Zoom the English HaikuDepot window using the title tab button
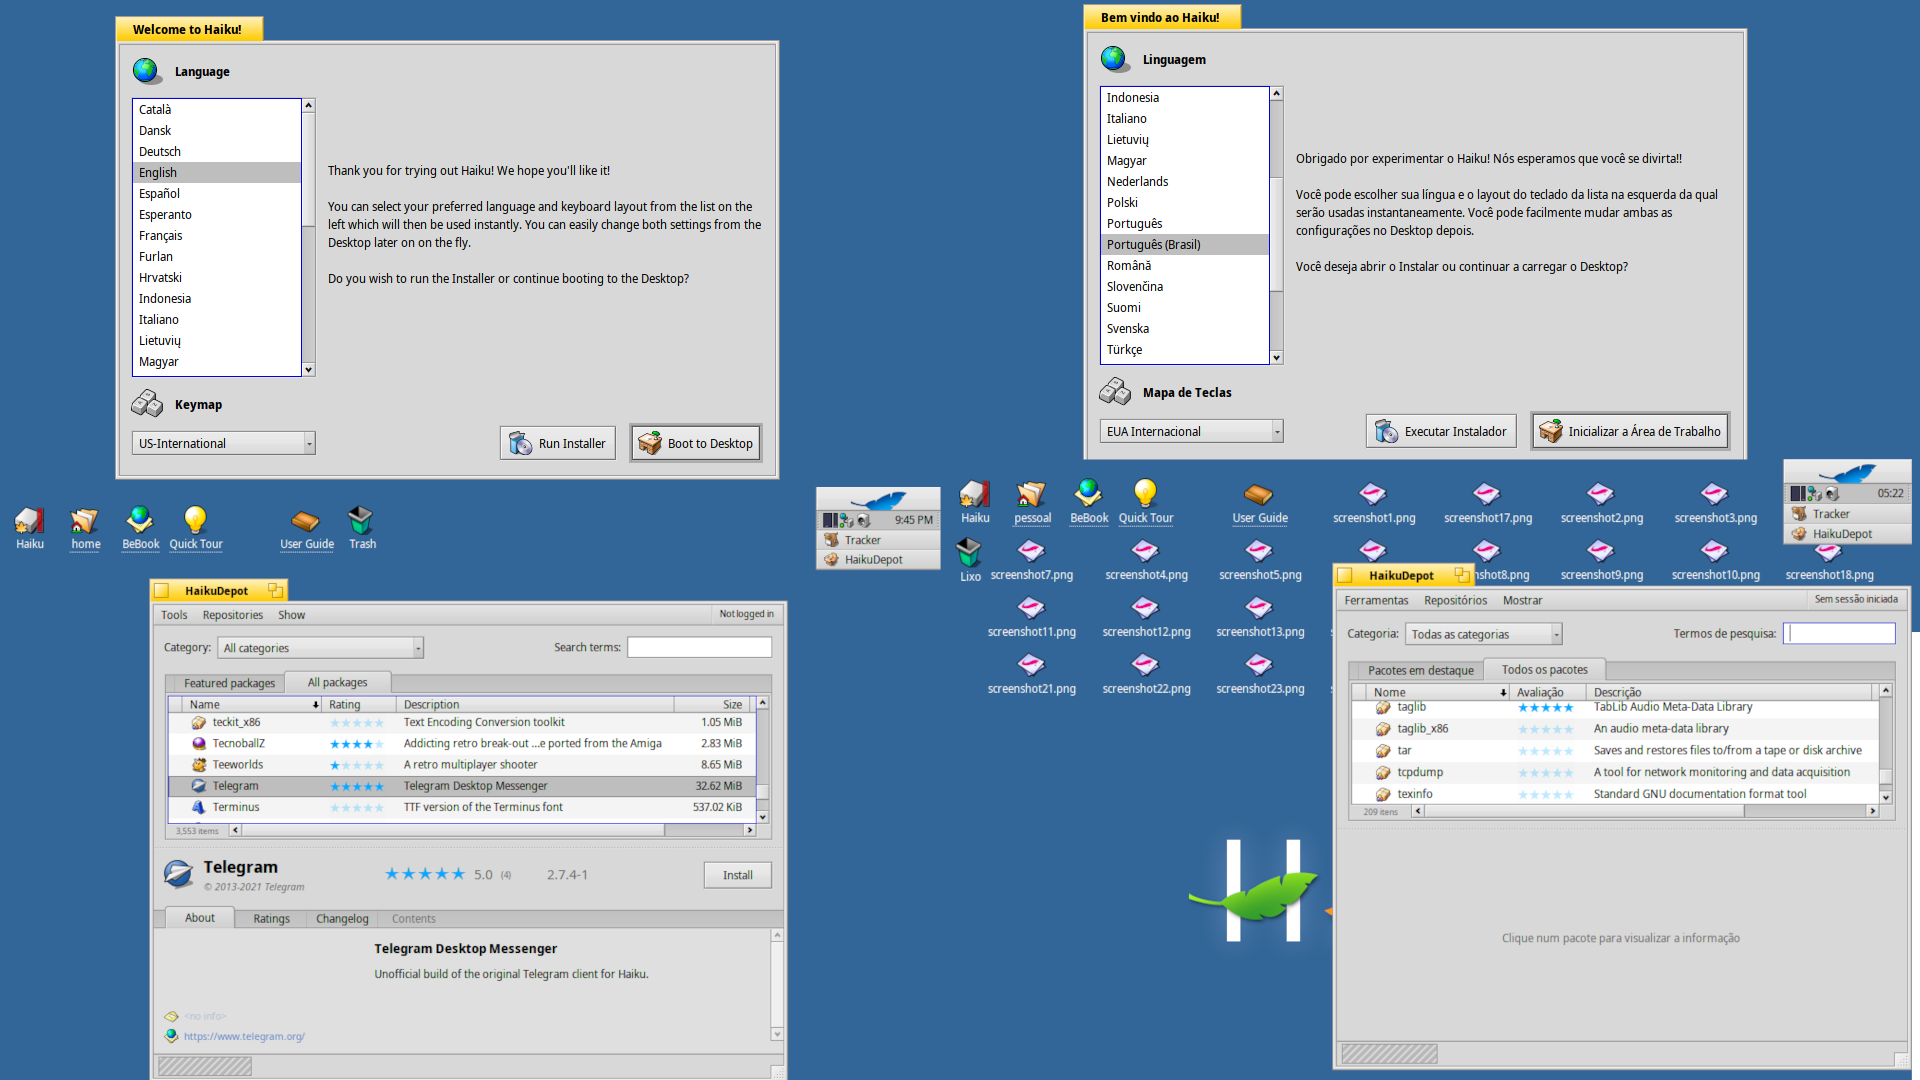Viewport: 1920px width, 1080px height. pos(275,591)
